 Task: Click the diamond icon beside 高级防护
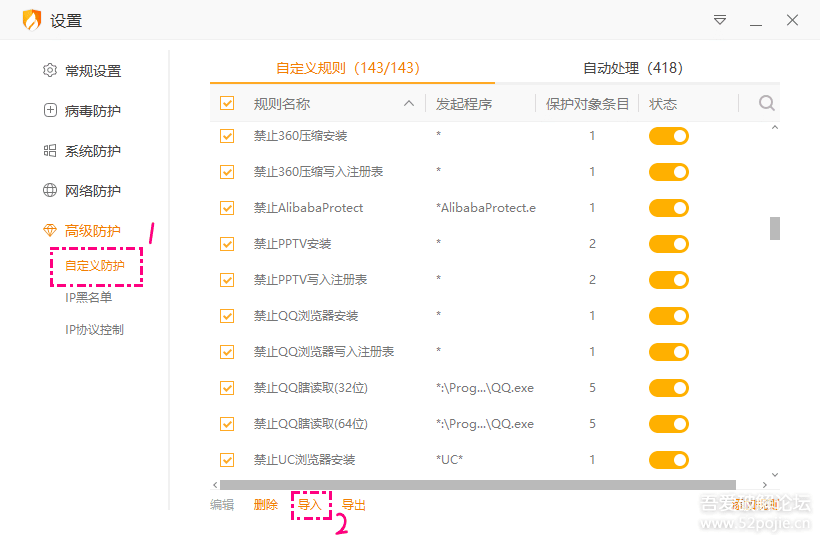[50, 230]
